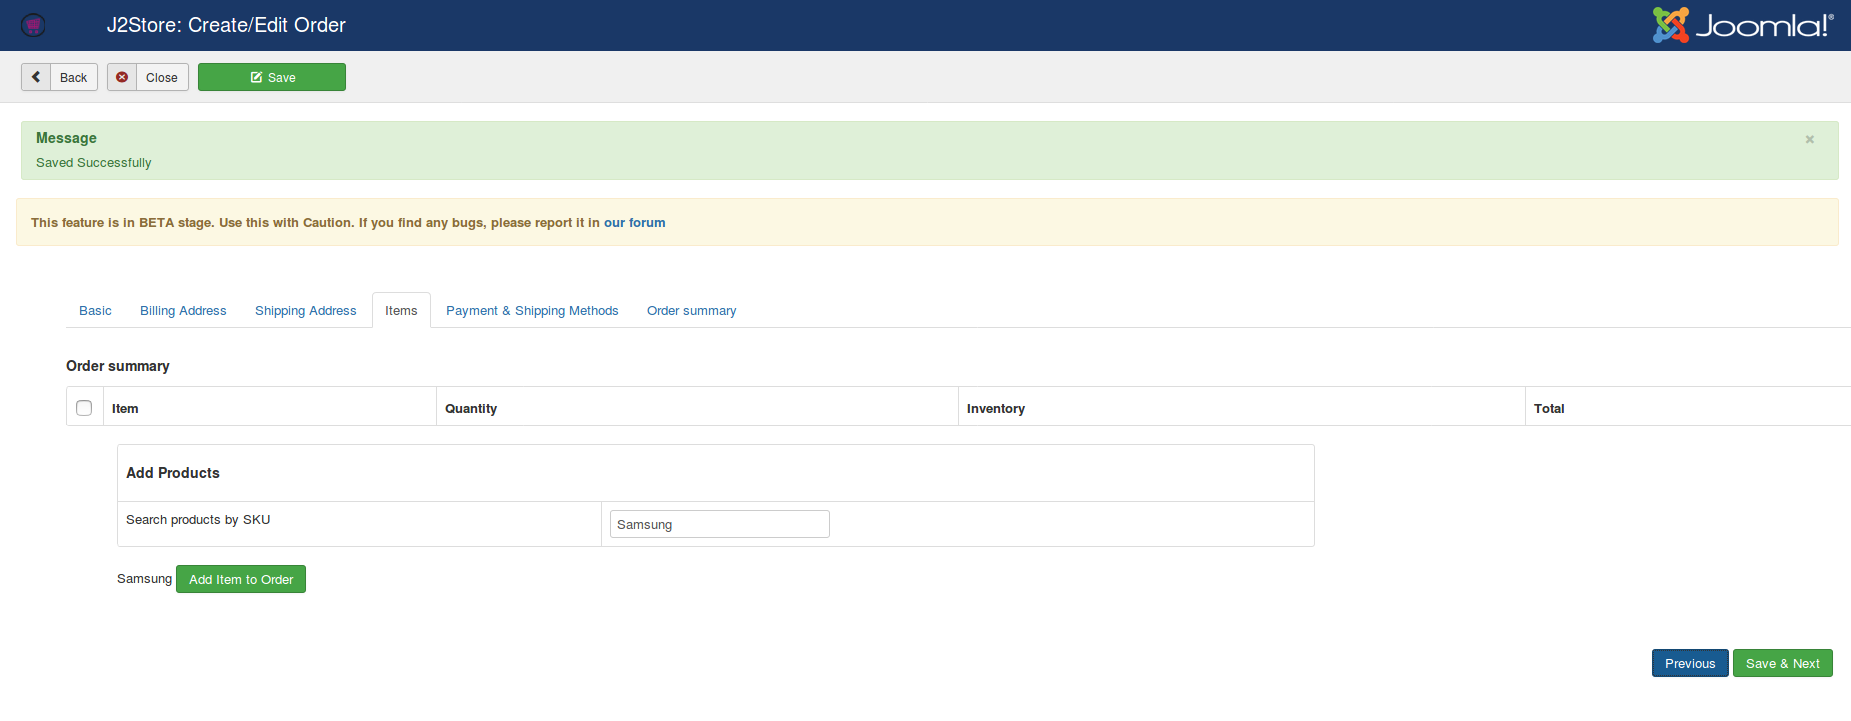Save the order with green Save button
This screenshot has width=1851, height=721.
[x=272, y=77]
